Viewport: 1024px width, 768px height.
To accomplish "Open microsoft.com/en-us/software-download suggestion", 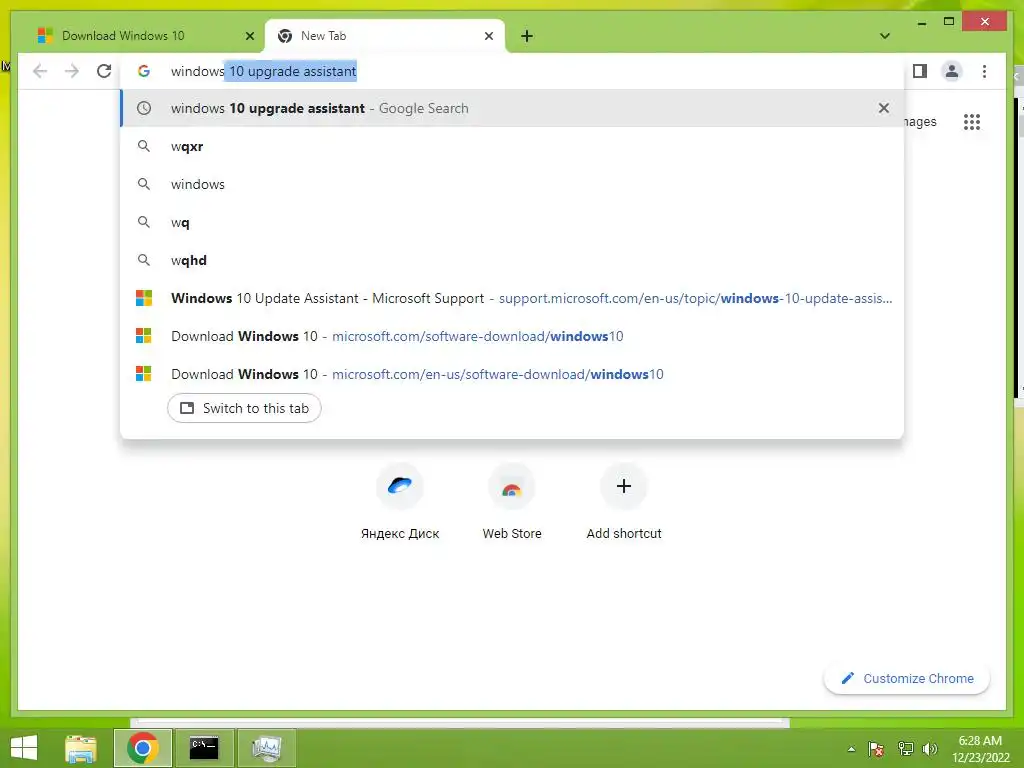I will click(513, 374).
